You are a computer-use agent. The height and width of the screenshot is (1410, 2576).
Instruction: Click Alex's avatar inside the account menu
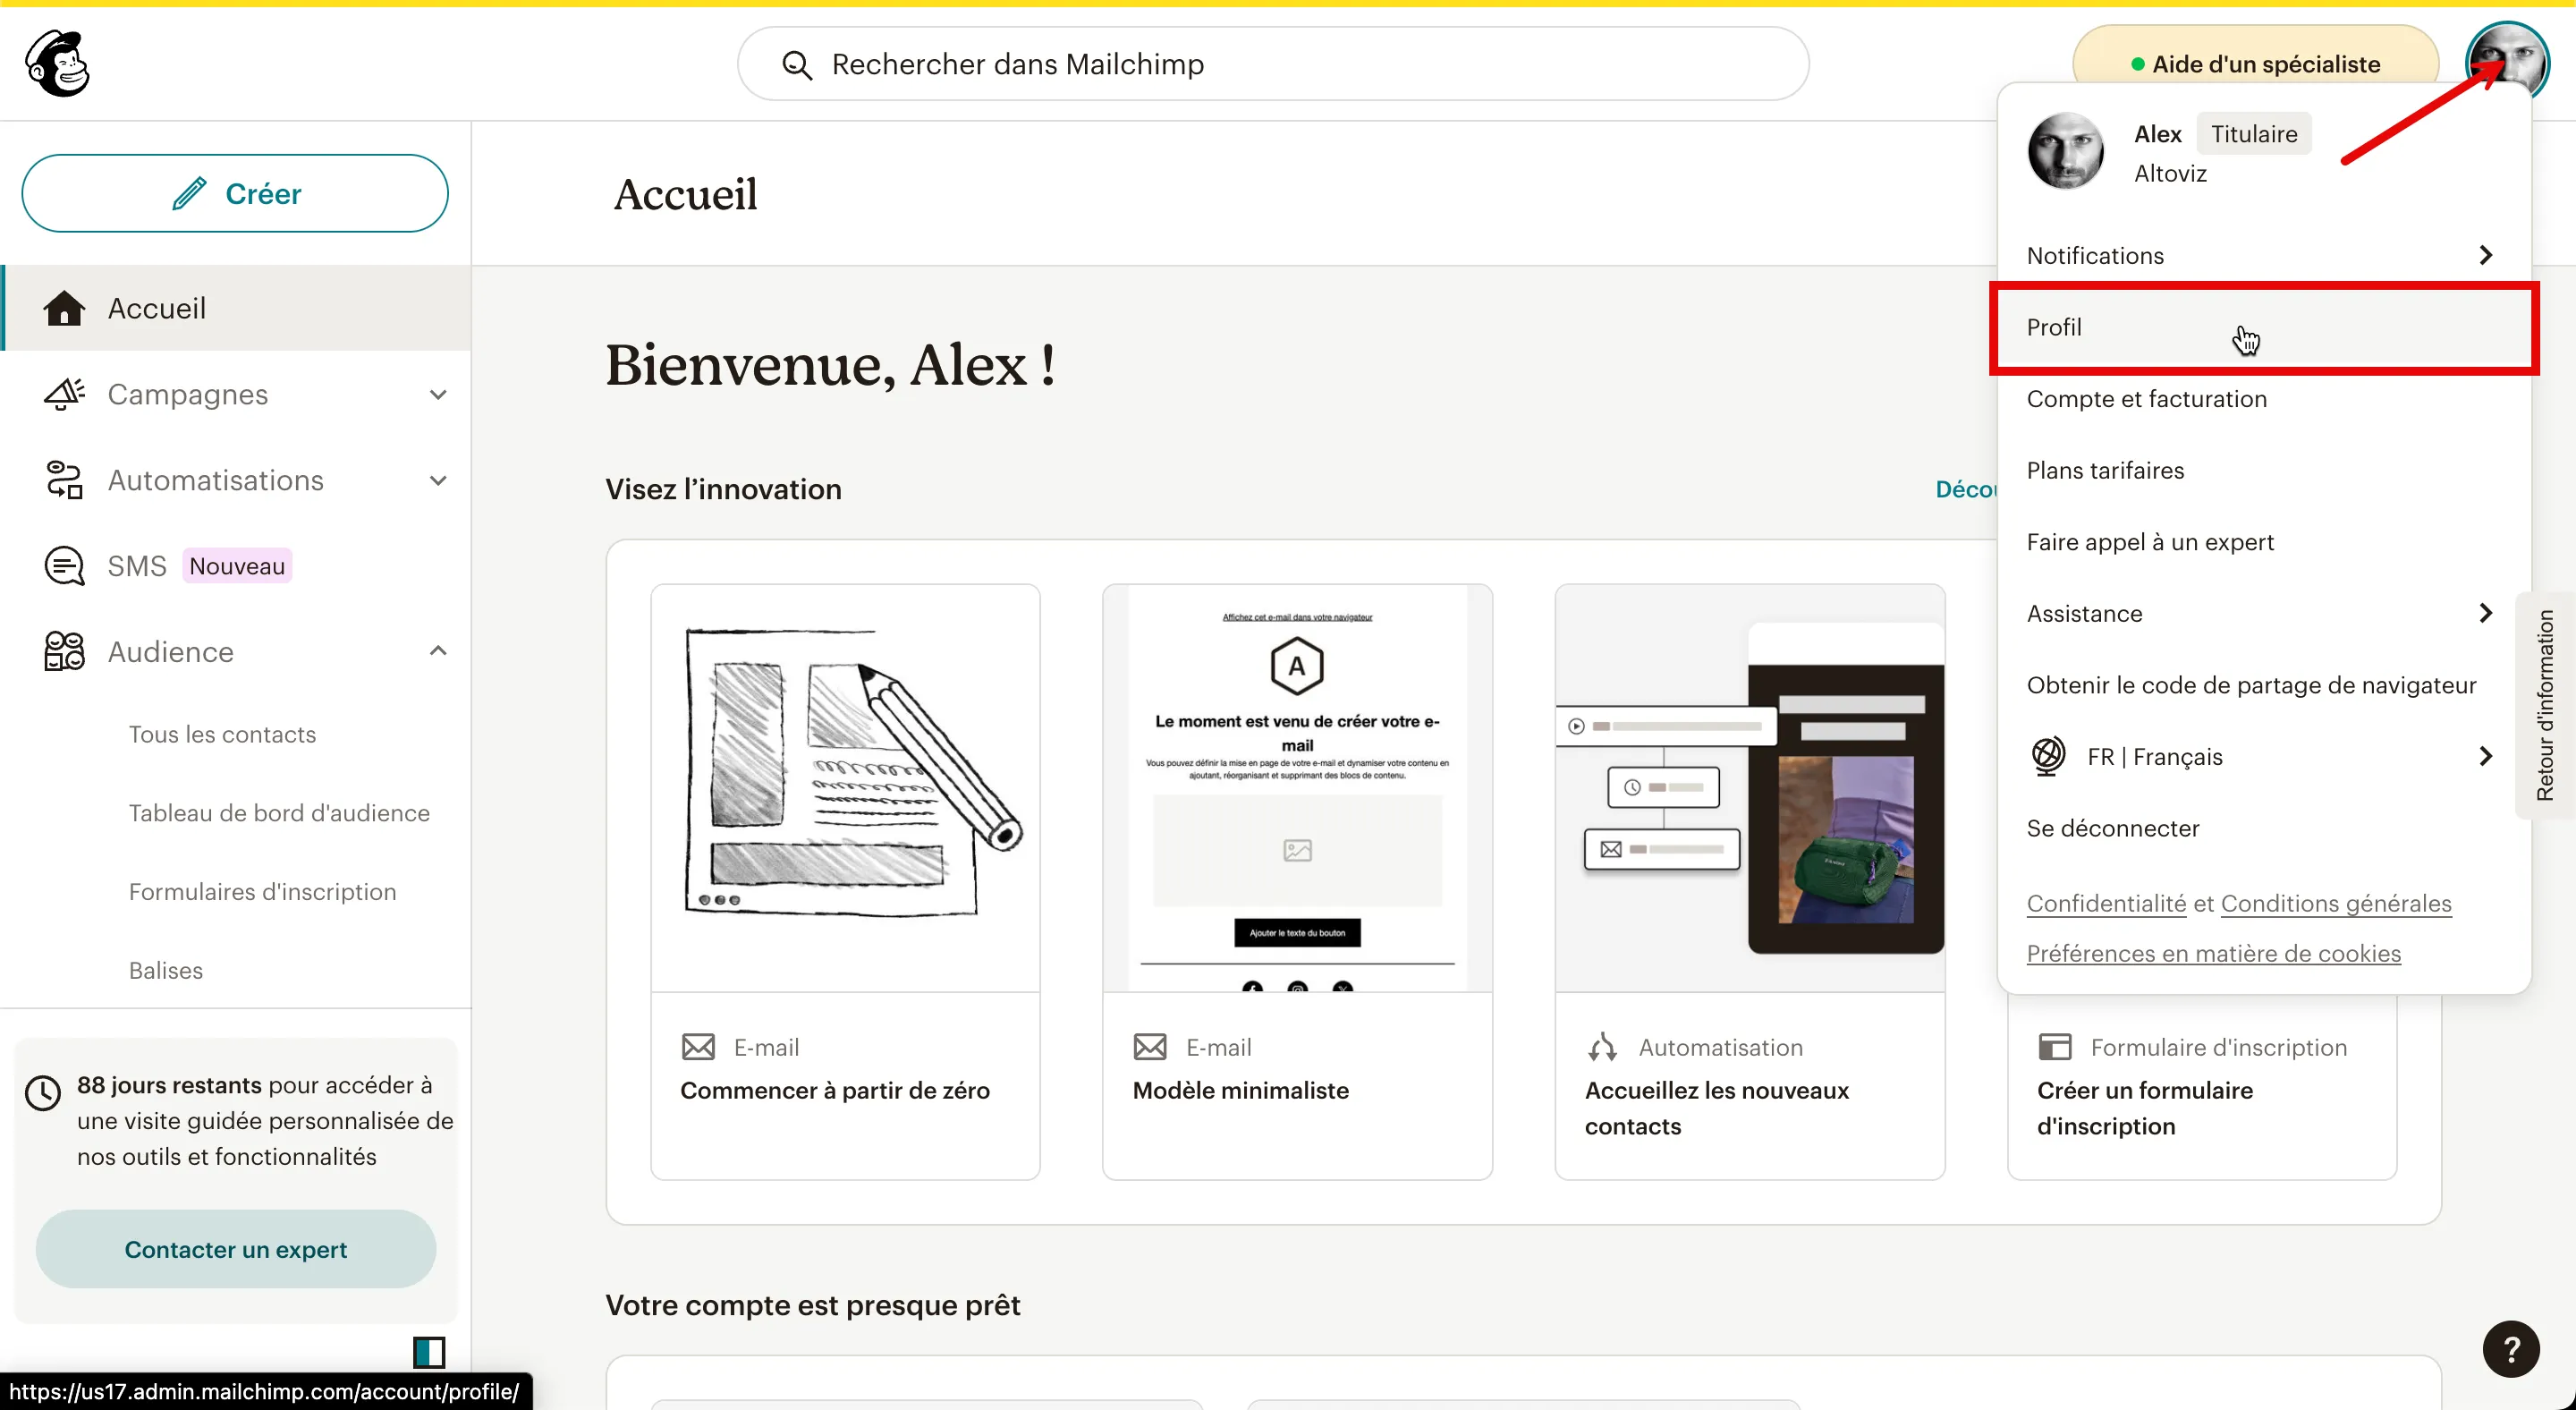pyautogui.click(x=2065, y=151)
